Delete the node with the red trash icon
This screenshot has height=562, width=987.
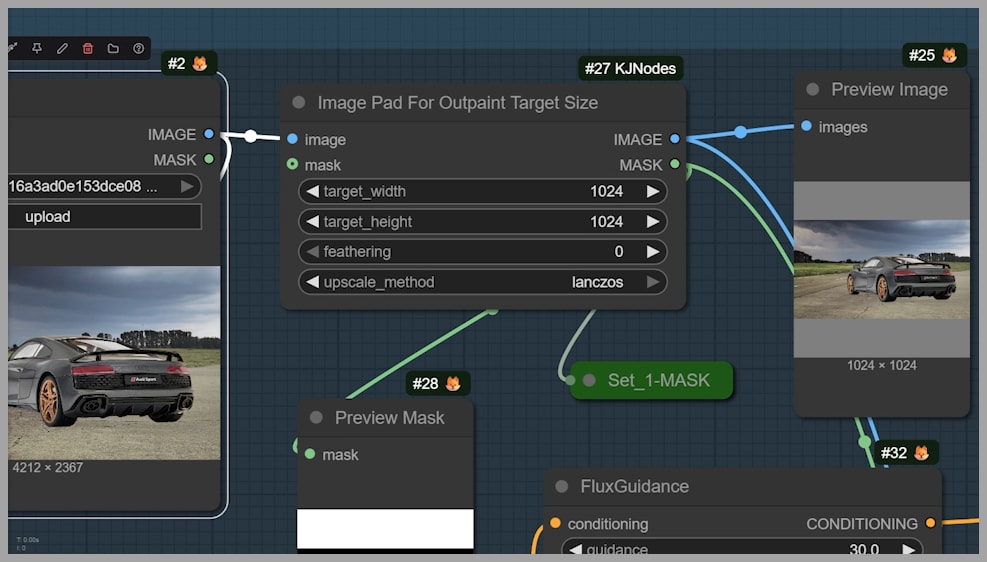88,48
